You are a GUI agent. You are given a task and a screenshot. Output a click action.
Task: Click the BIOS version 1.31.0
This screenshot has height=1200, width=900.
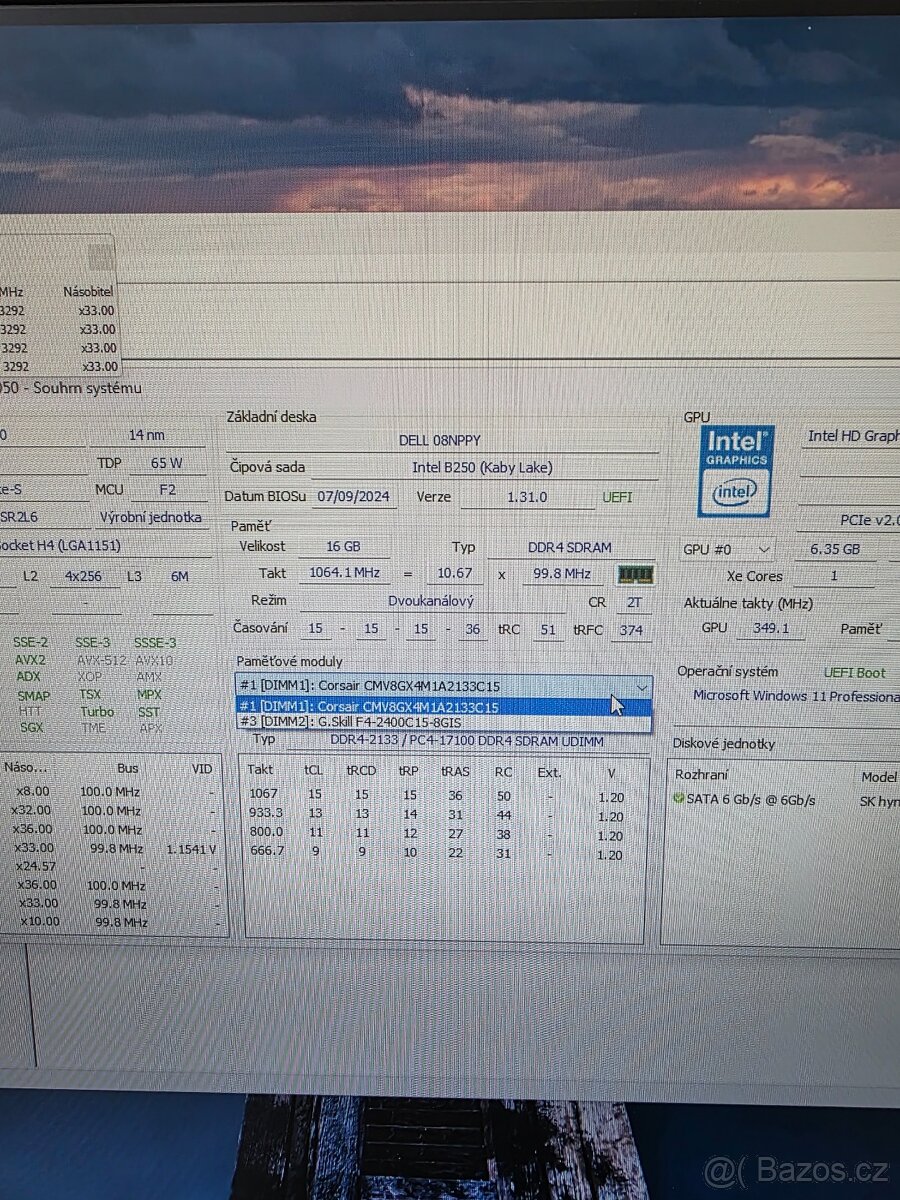525,496
